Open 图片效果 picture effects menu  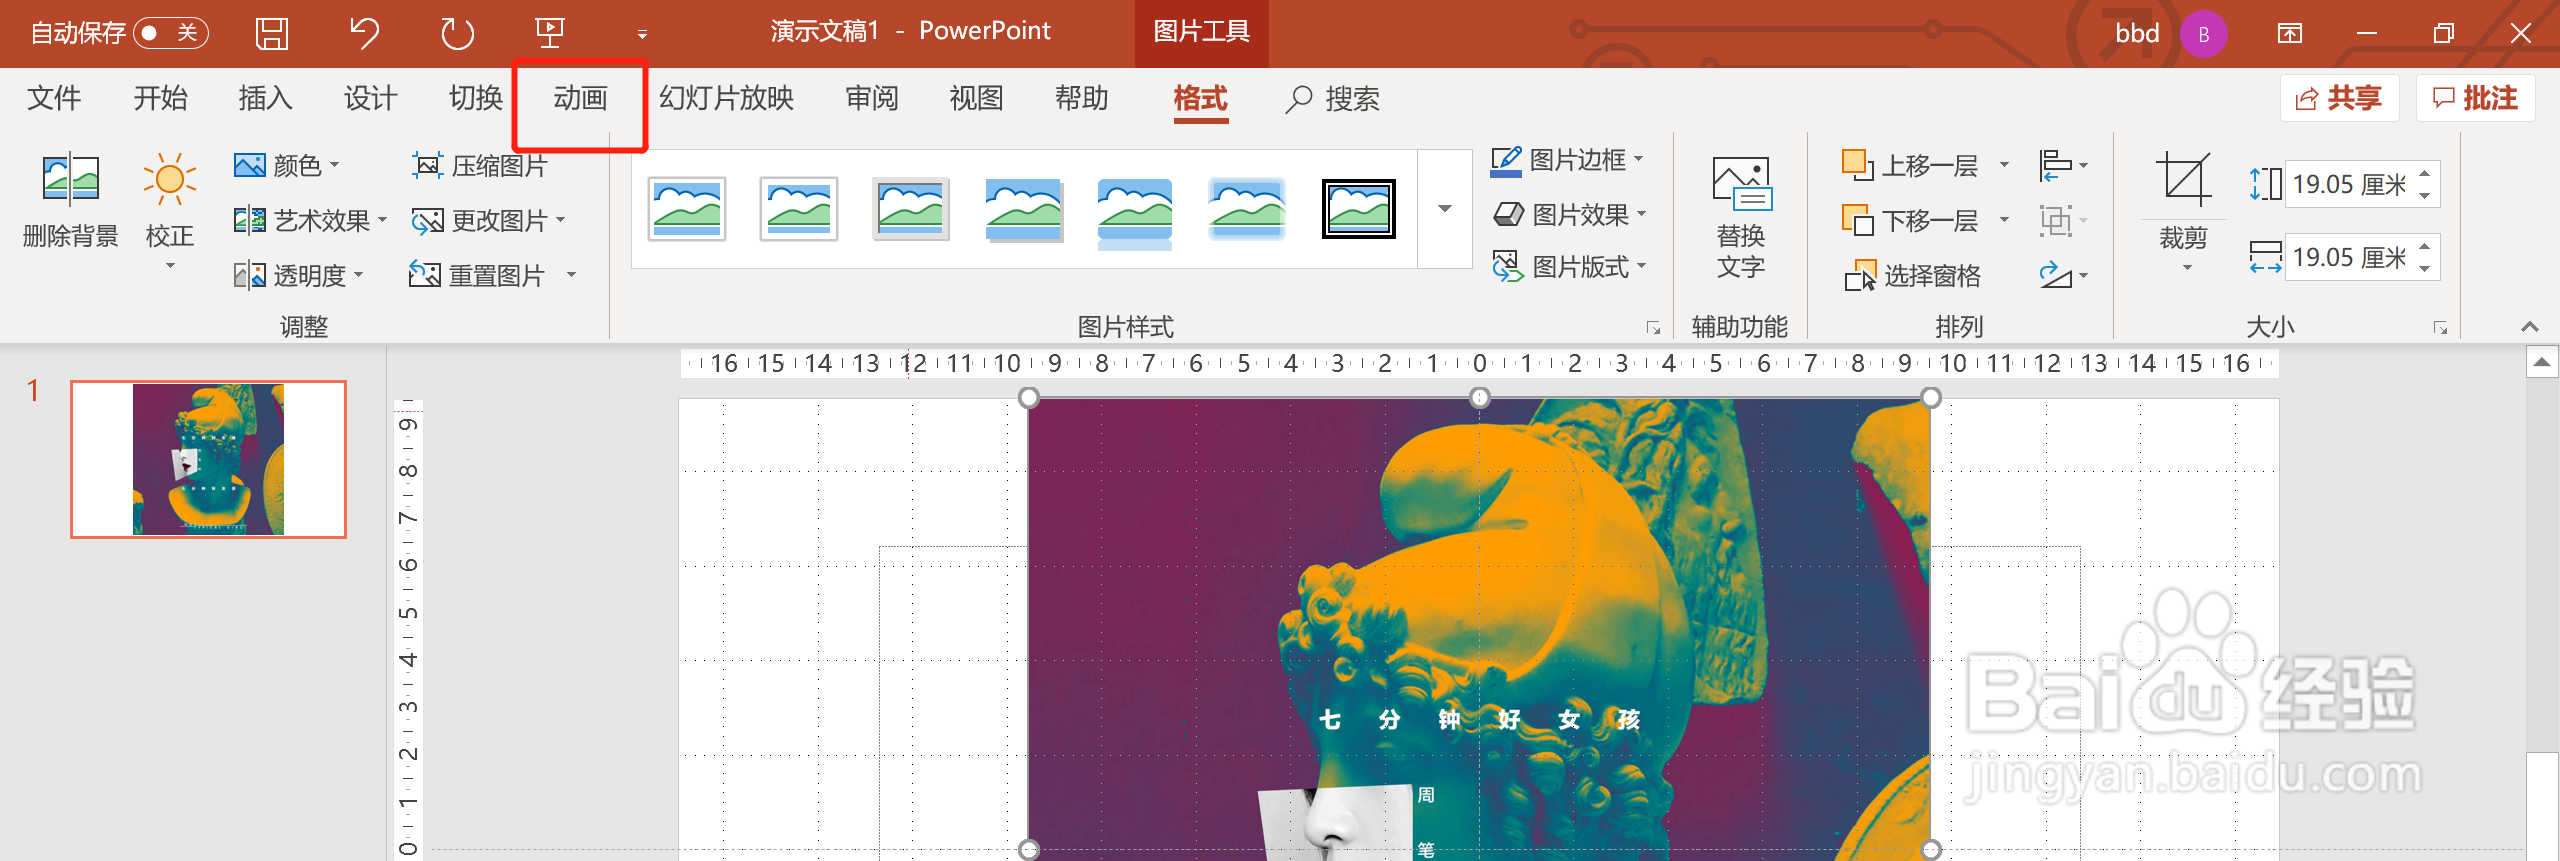pyautogui.click(x=1569, y=214)
